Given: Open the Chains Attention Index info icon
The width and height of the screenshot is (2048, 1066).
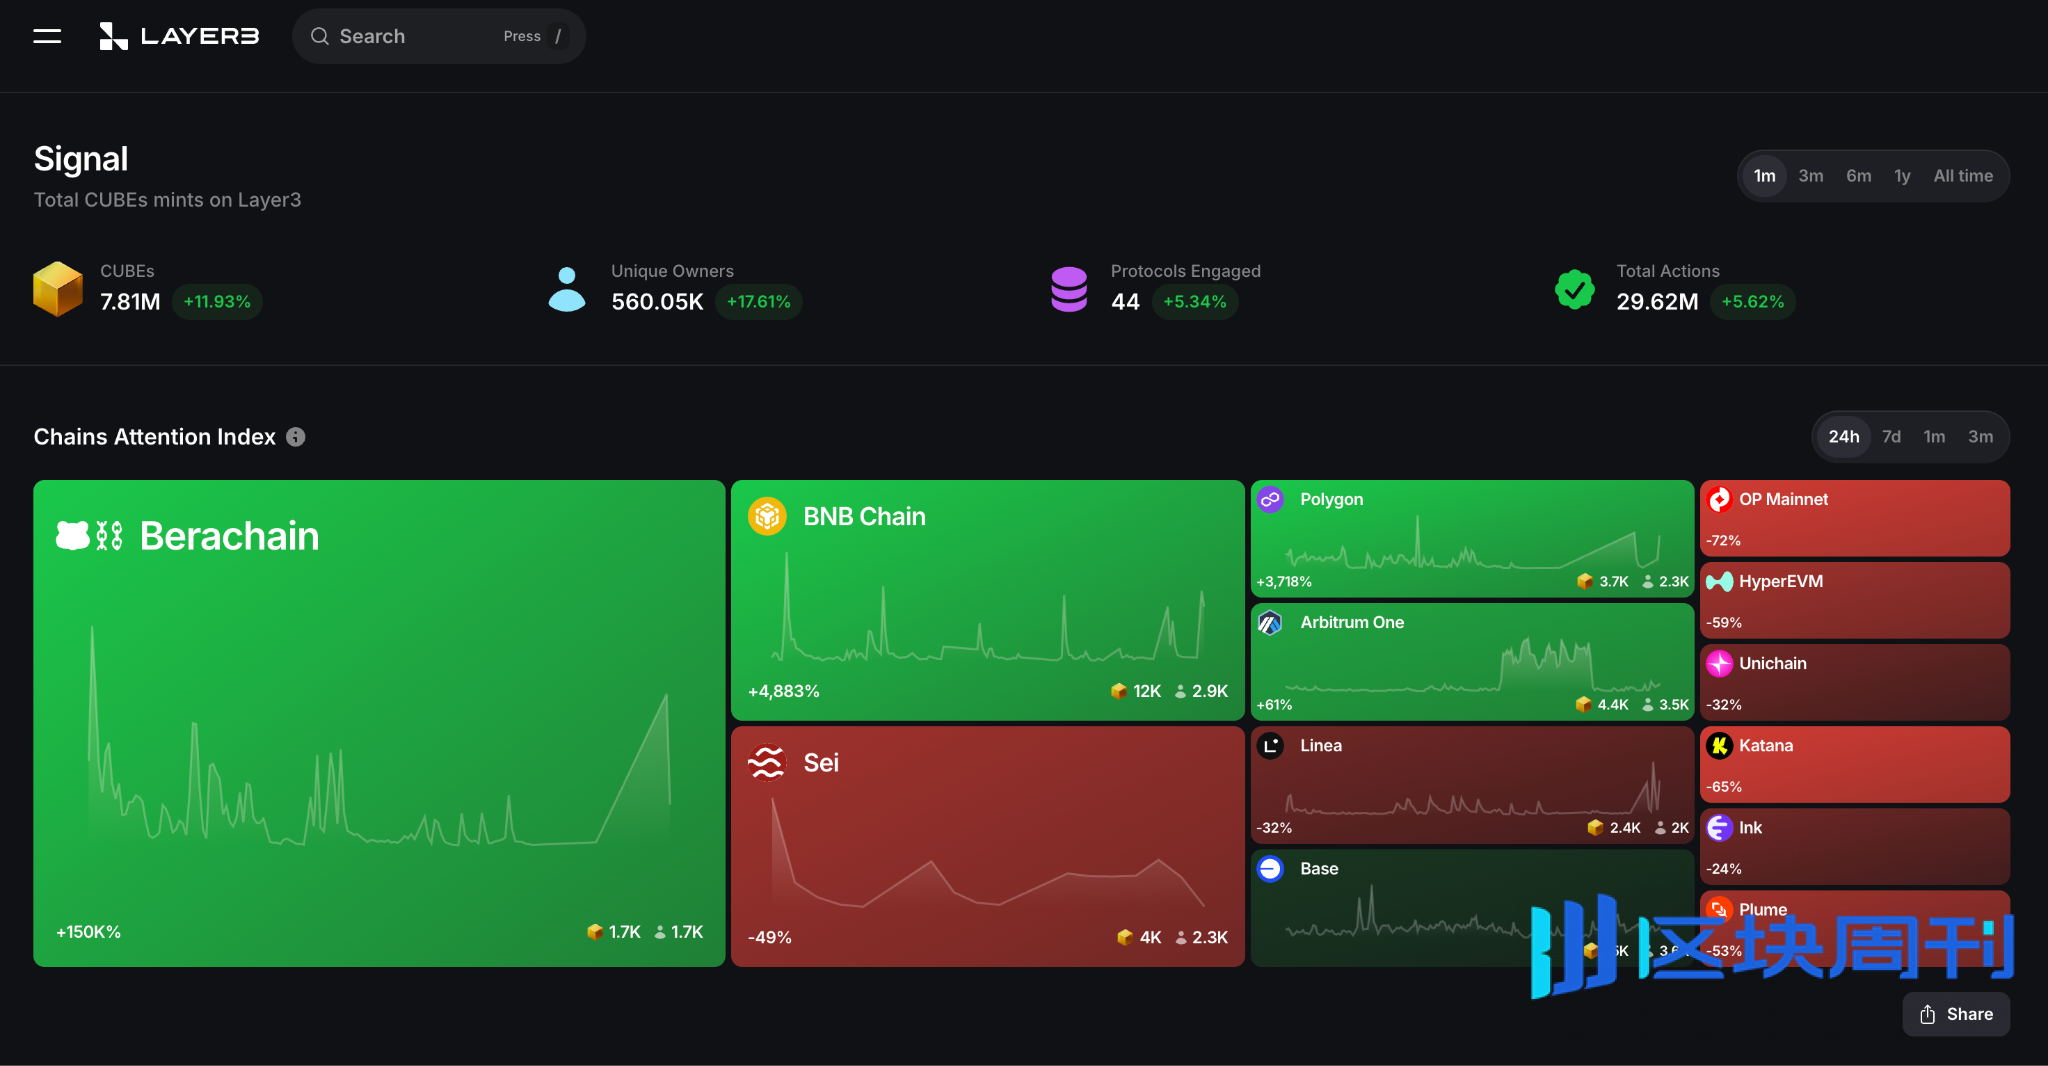Looking at the screenshot, I should pos(296,437).
